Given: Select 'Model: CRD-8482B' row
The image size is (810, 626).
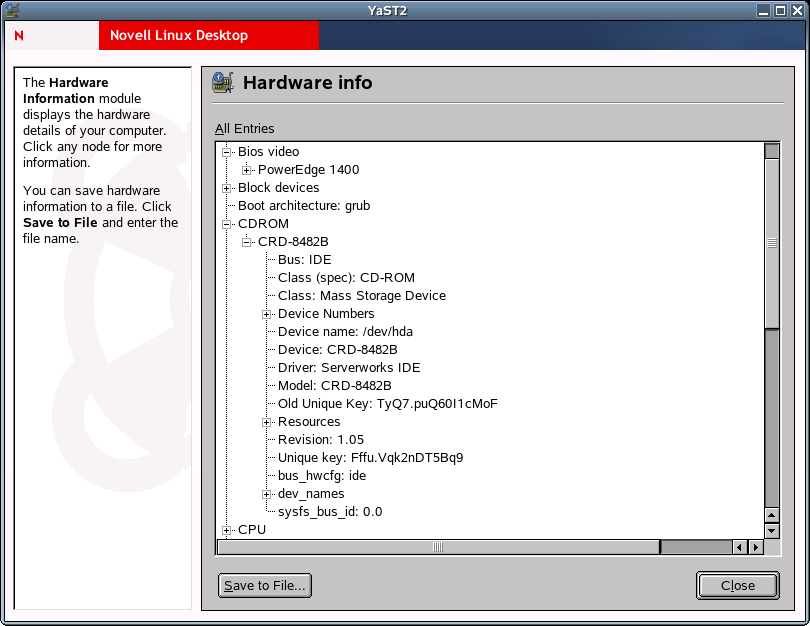Looking at the screenshot, I should pyautogui.click(x=334, y=386).
